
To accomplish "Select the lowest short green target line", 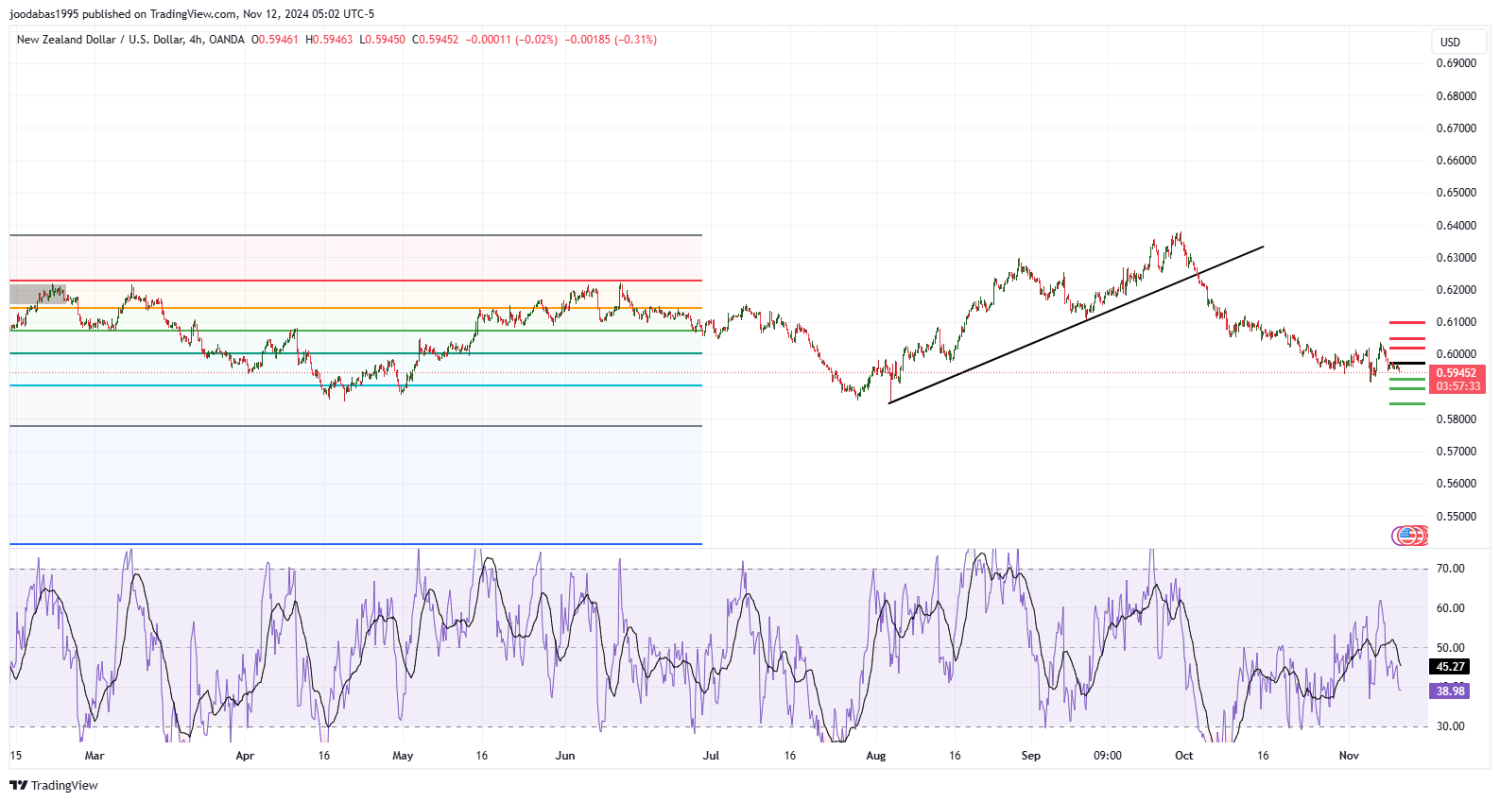I will 1407,403.
